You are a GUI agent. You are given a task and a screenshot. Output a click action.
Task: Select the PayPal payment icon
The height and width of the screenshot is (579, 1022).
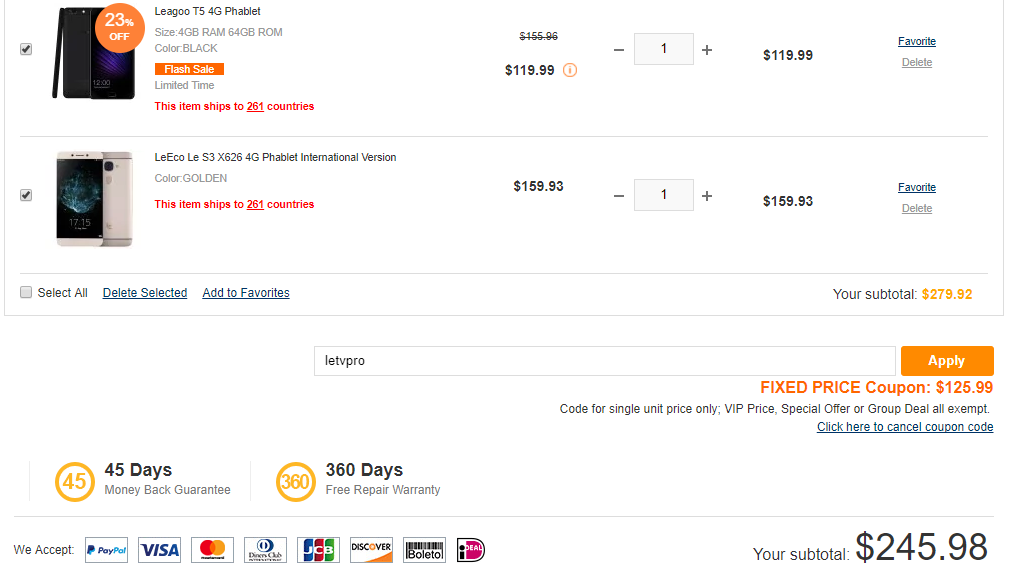[106, 550]
